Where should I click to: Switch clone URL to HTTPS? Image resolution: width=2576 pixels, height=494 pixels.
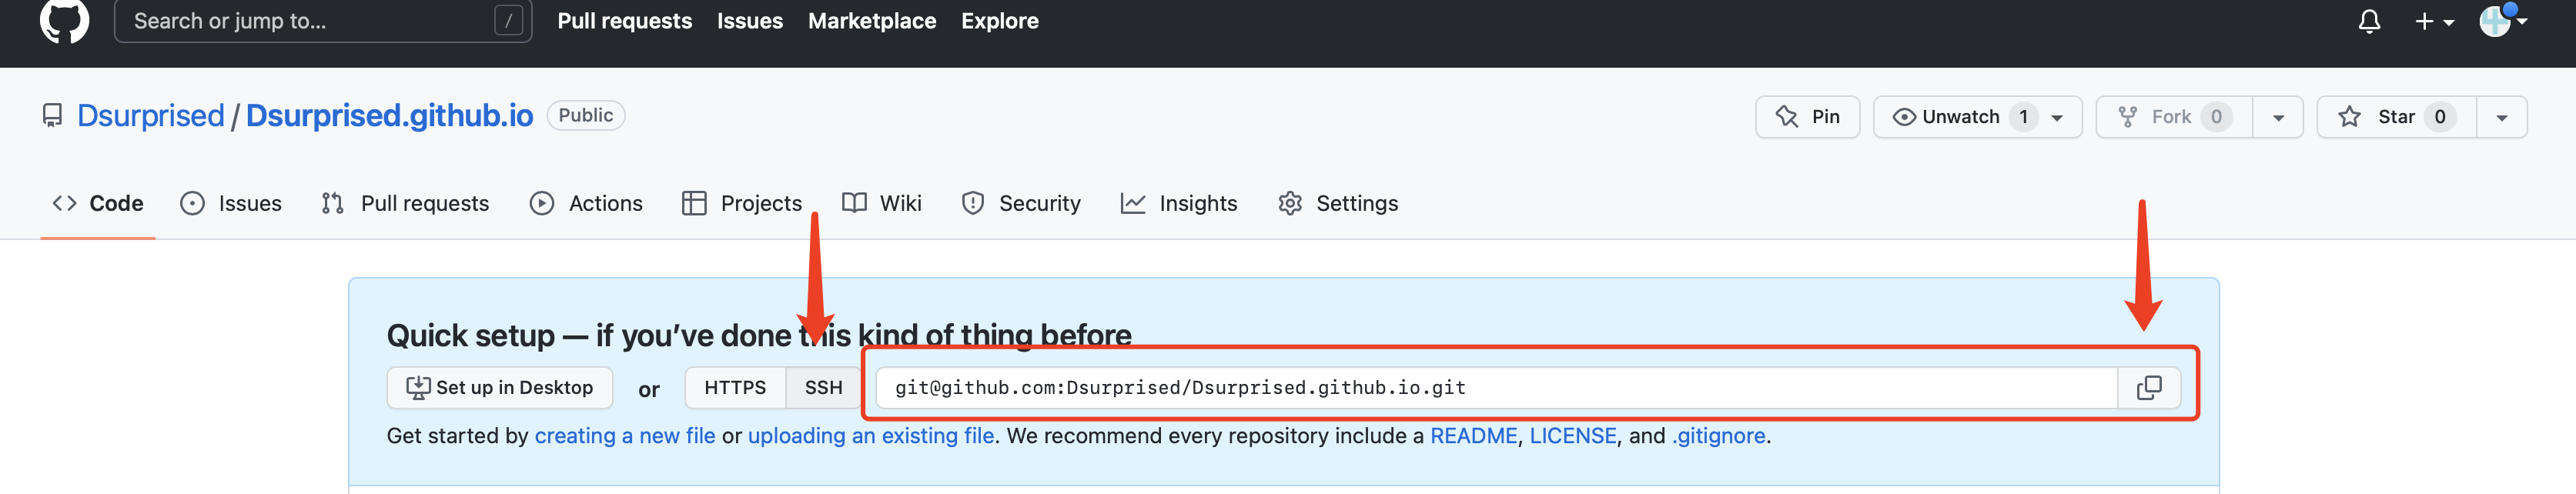coord(734,388)
